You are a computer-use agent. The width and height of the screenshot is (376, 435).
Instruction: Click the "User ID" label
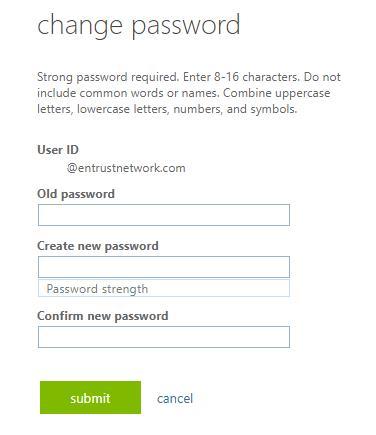[x=58, y=150]
